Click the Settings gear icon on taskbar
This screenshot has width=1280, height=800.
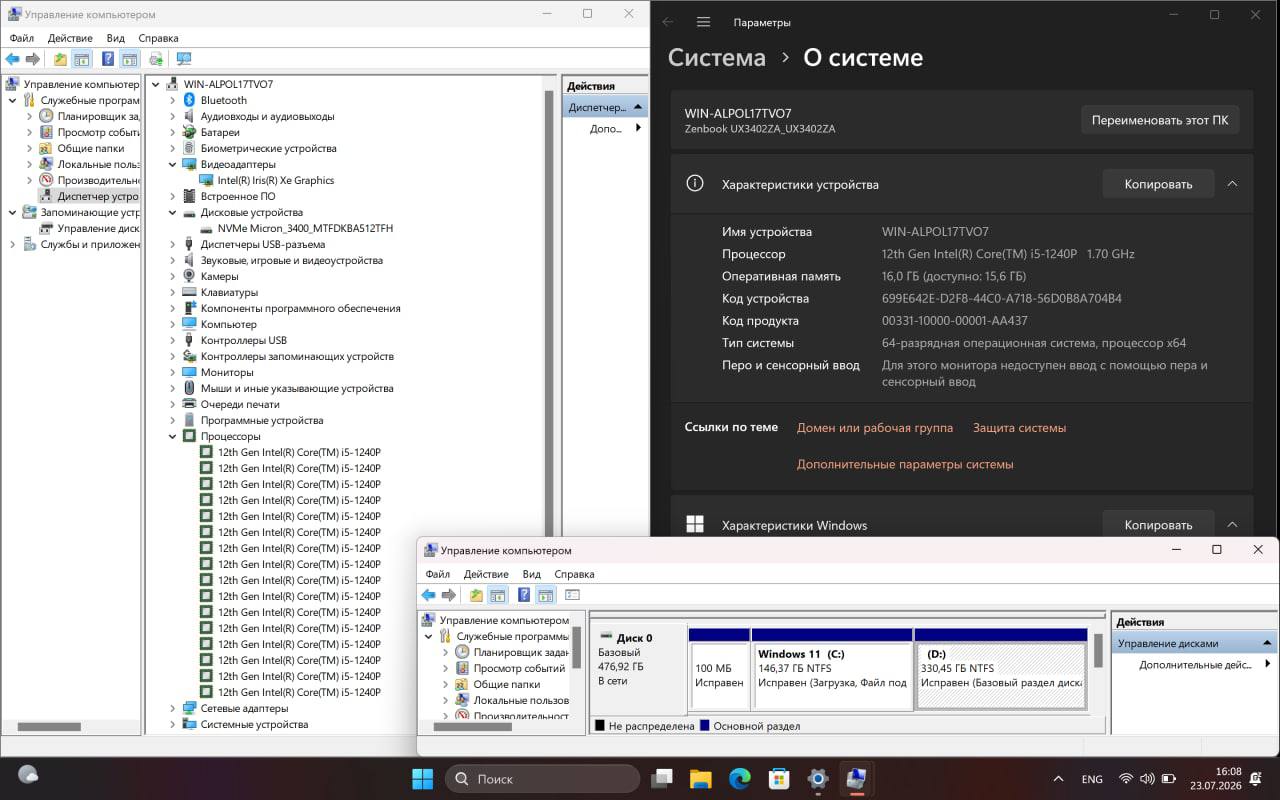tap(818, 778)
